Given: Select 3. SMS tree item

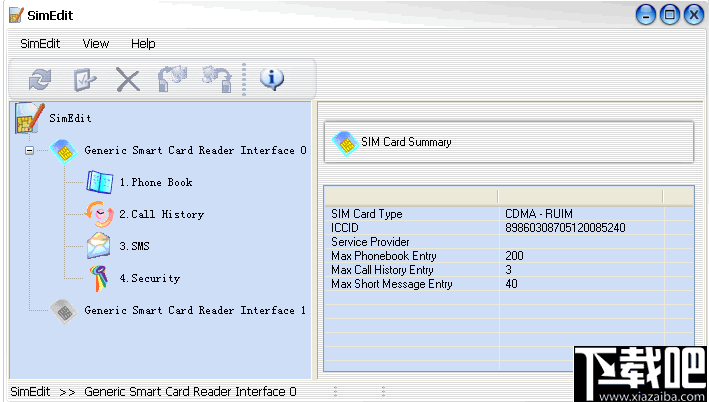Looking at the screenshot, I should pos(134,246).
